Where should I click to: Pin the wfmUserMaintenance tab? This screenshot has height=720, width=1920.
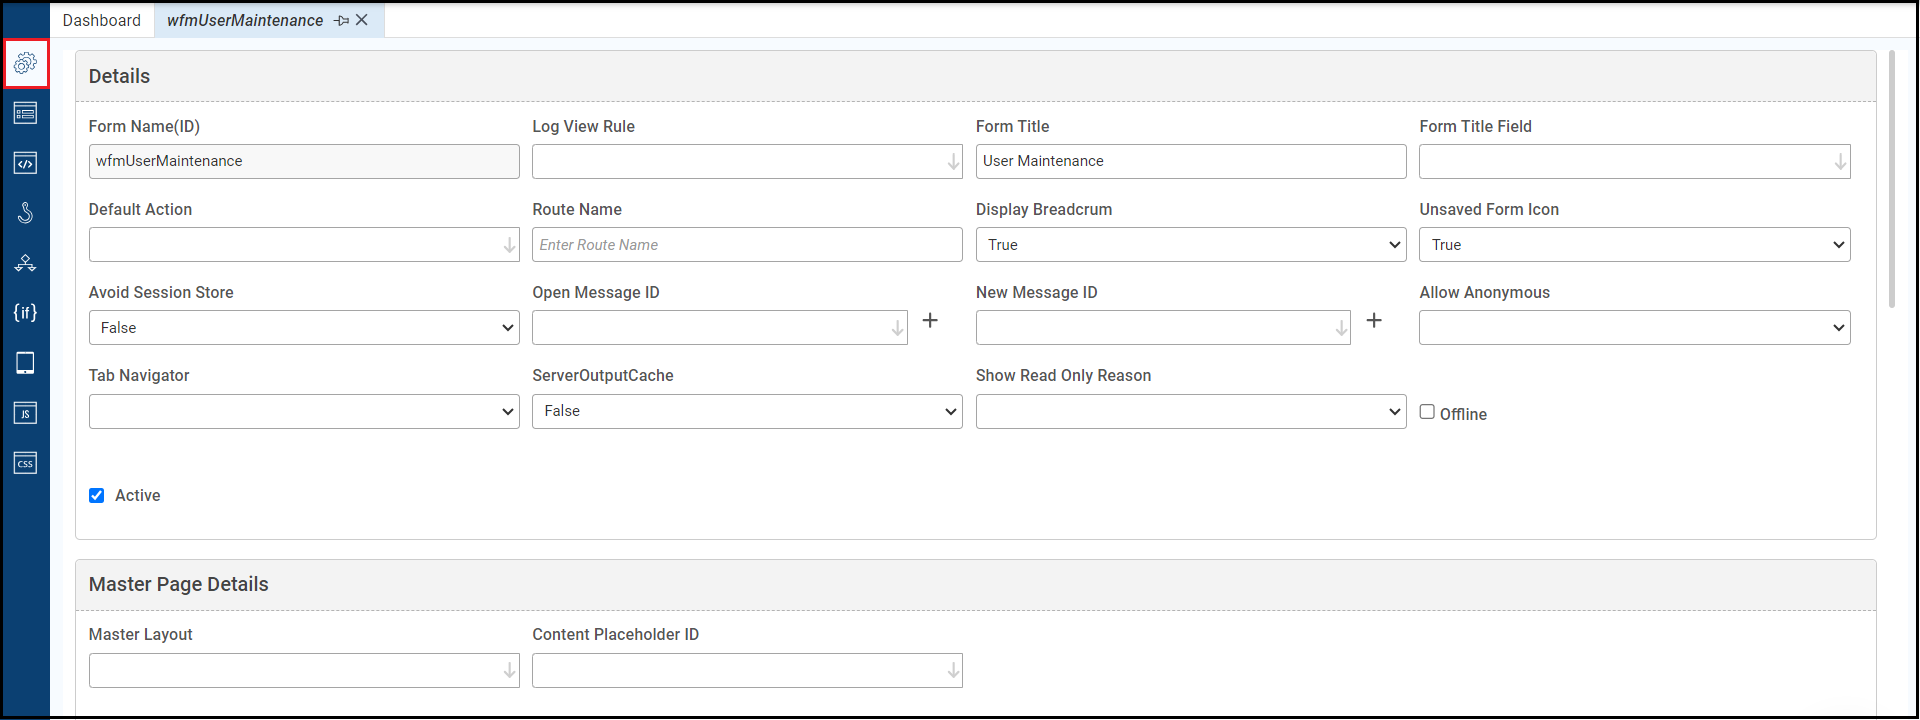341,21
